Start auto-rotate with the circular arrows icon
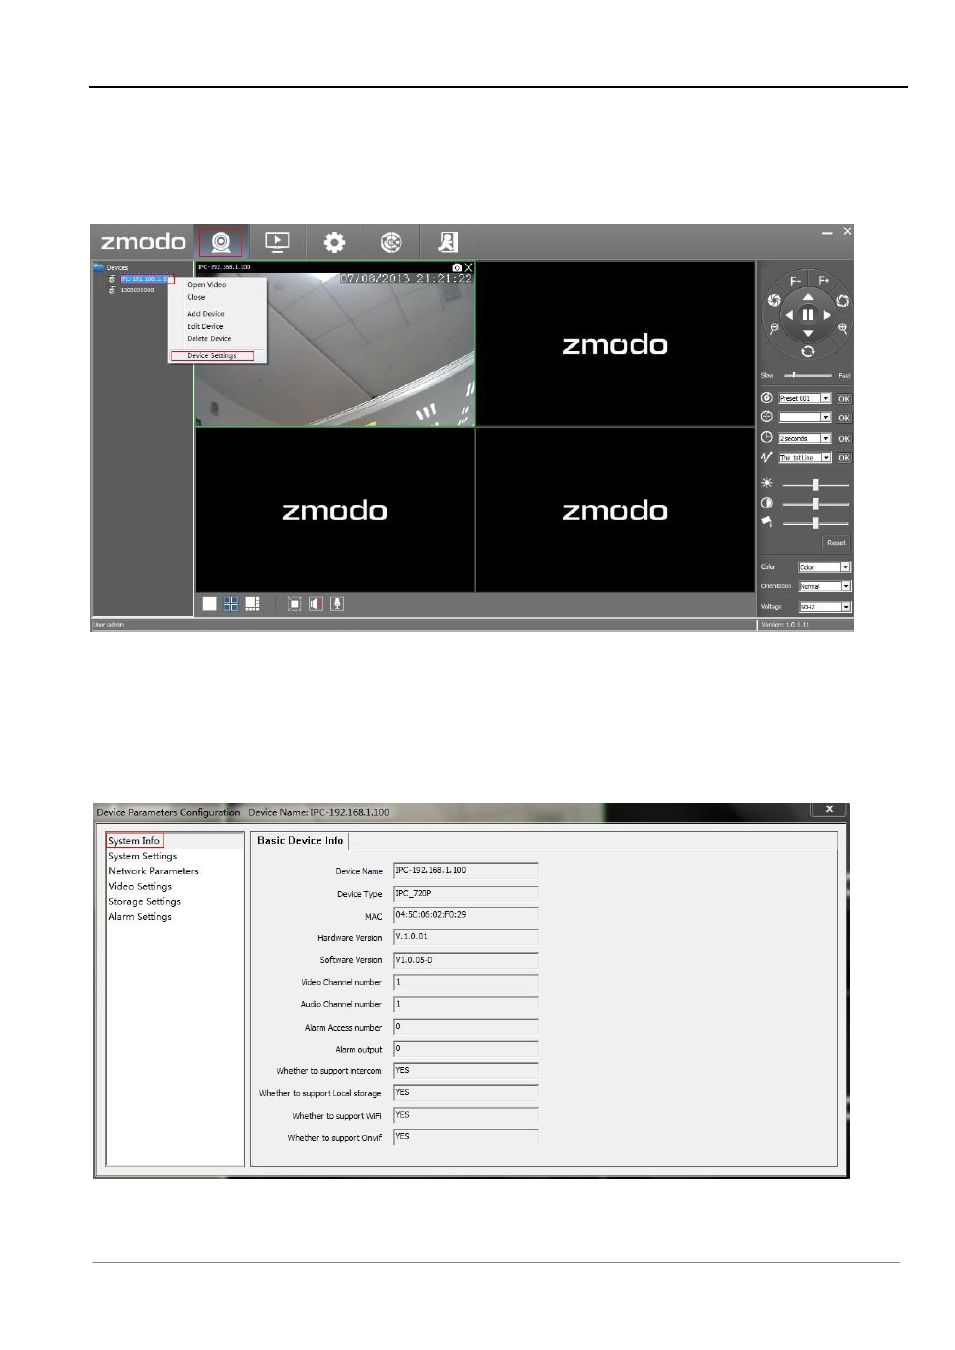Screen dimensions: 955x1350 (x=808, y=351)
